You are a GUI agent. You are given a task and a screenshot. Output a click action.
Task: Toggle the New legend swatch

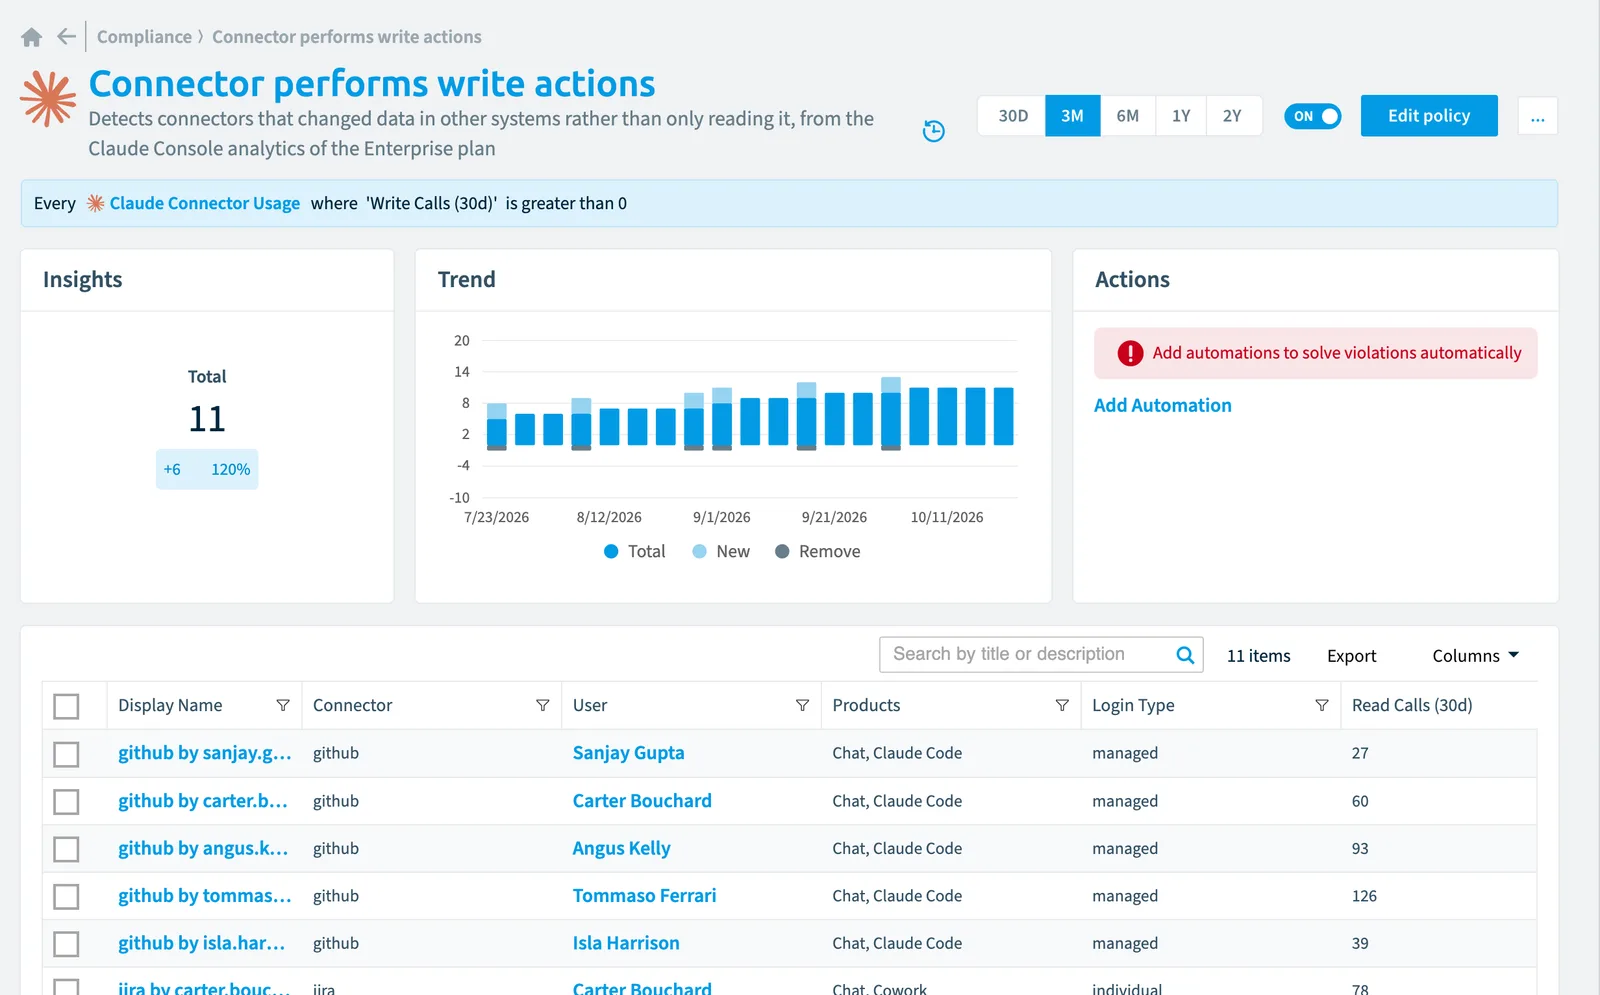(x=700, y=551)
